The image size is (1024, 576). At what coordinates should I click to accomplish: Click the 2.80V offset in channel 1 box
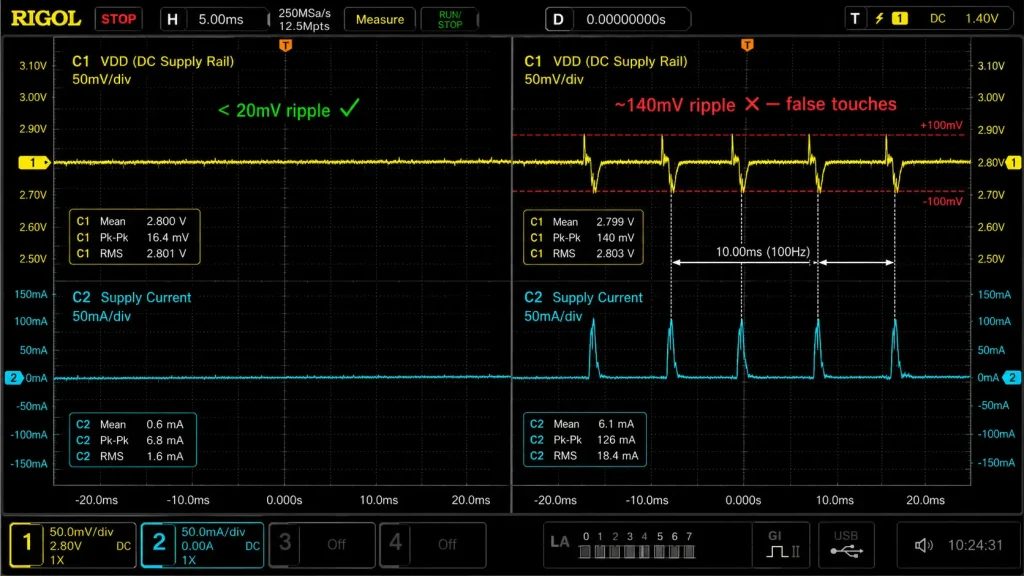65,546
